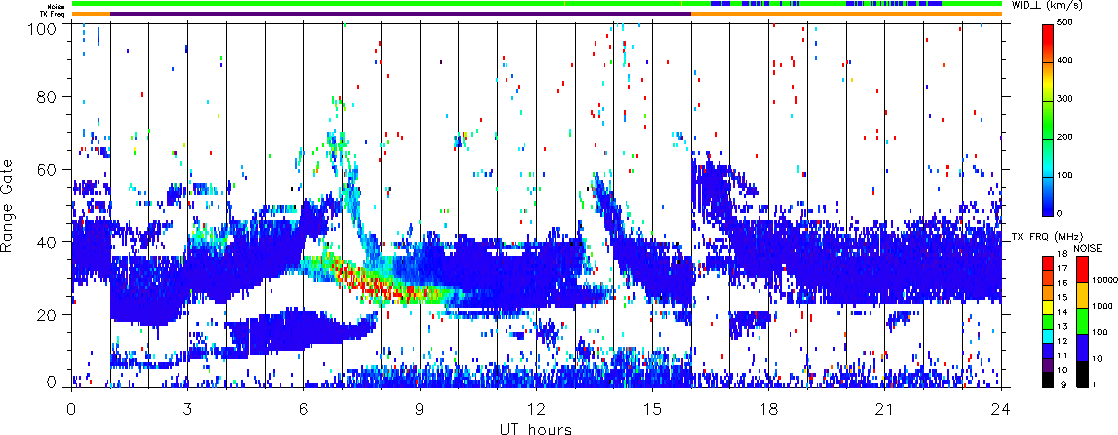This screenshot has width=1118, height=435.
Task: Click the 12 tick on UT hours axis
Action: [536, 410]
